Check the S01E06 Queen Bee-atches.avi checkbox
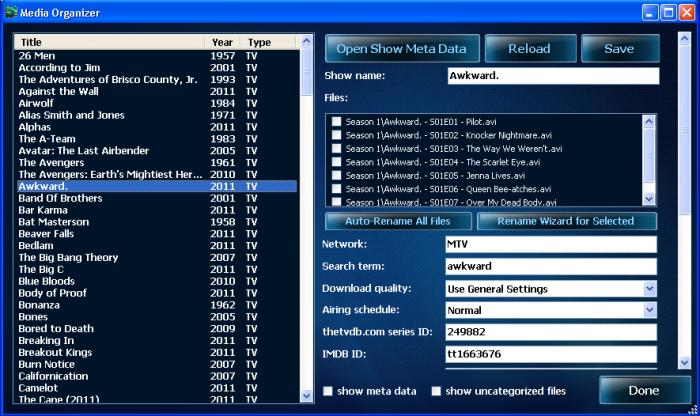This screenshot has height=416, width=700. click(337, 188)
